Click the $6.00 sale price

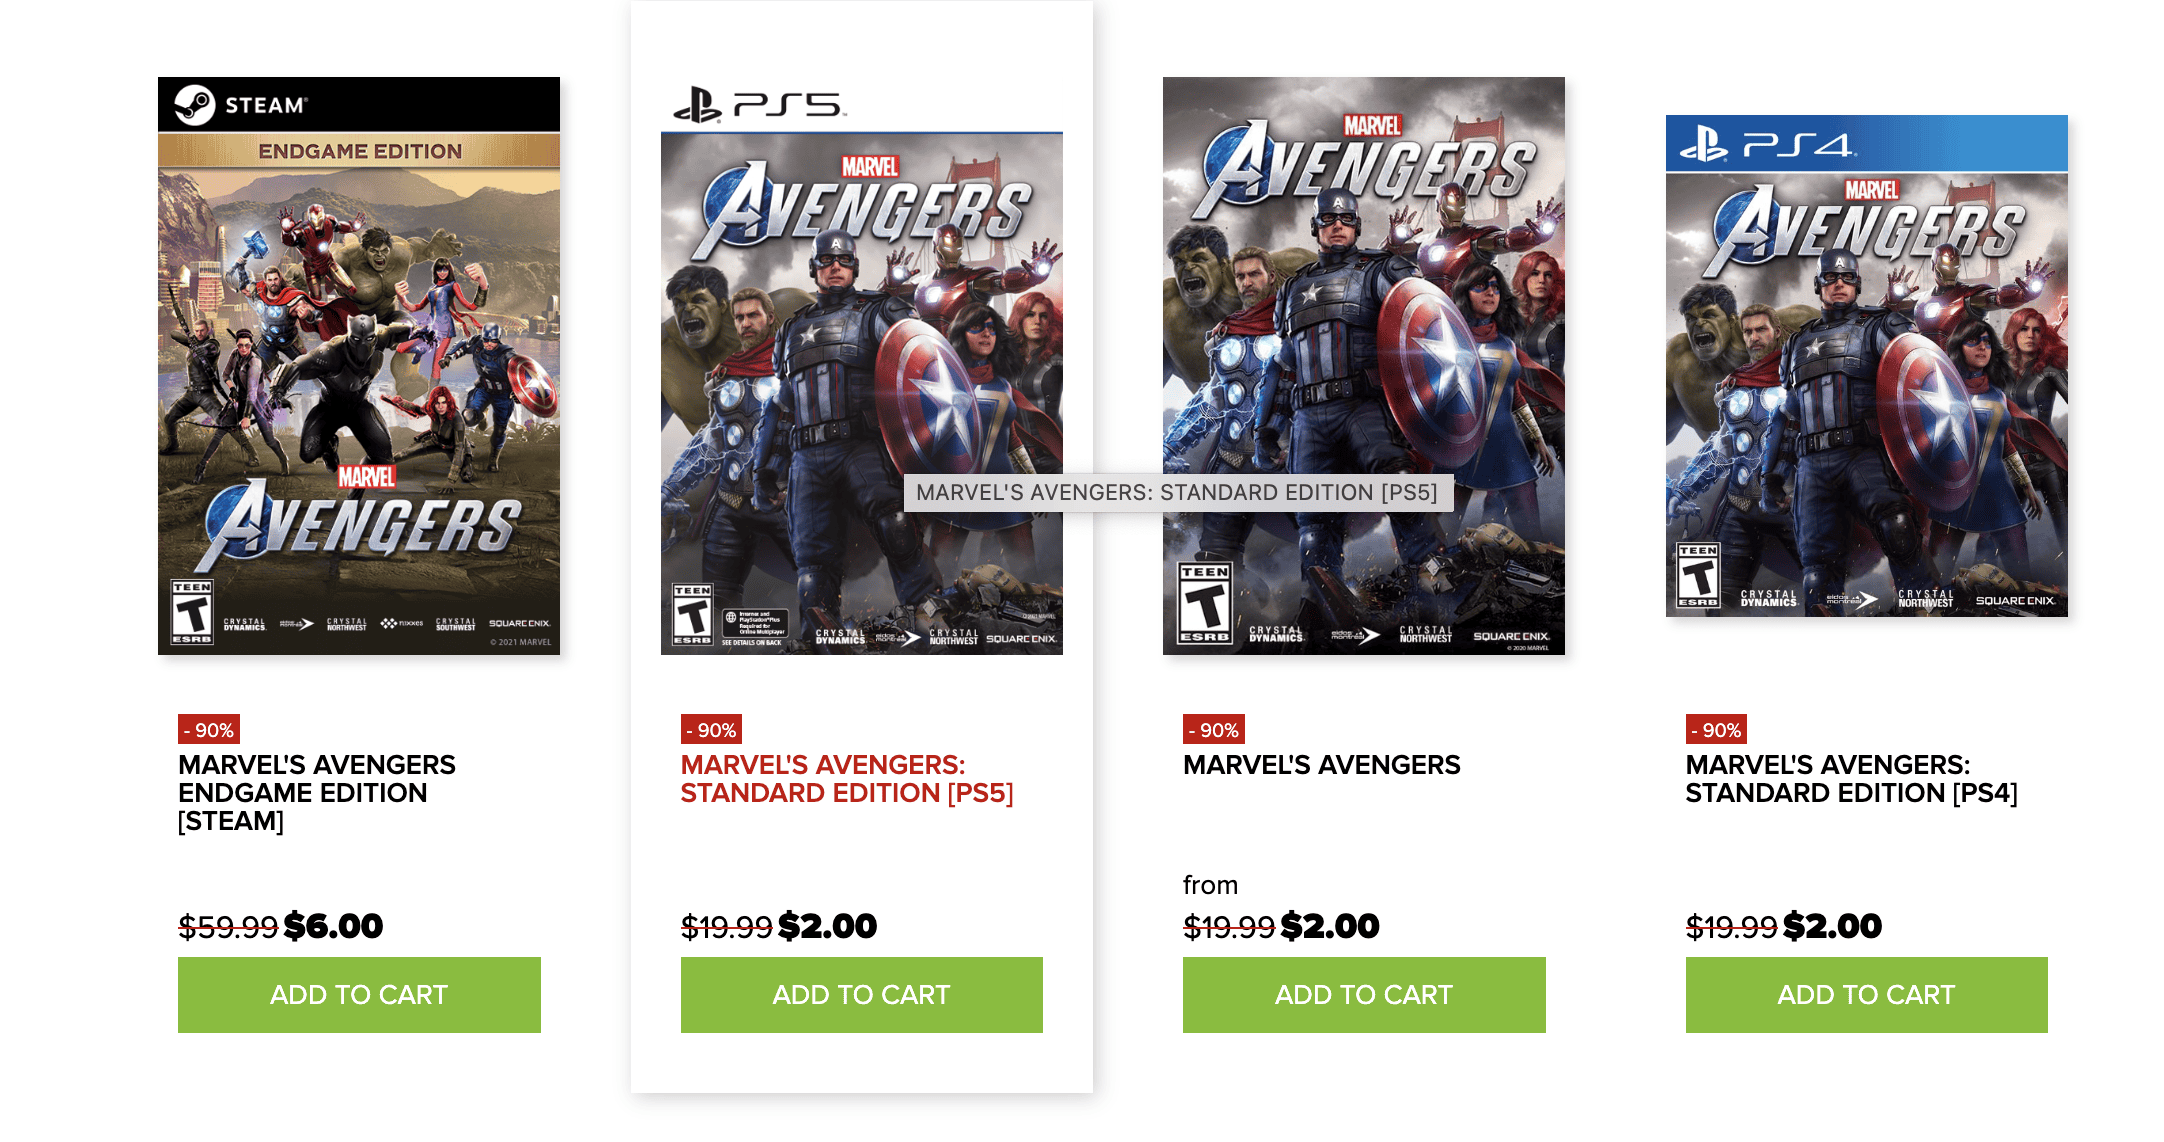pos(333,926)
